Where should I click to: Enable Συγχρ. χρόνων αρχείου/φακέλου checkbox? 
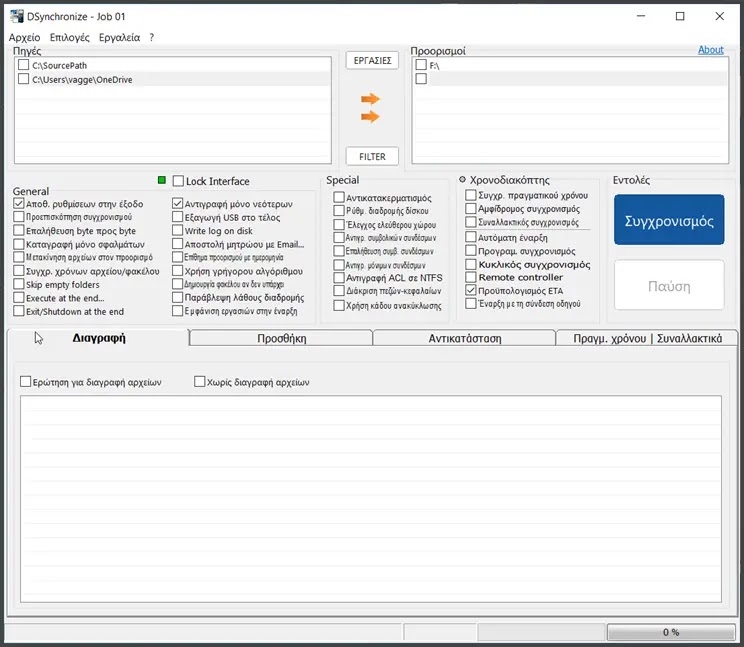(x=19, y=271)
